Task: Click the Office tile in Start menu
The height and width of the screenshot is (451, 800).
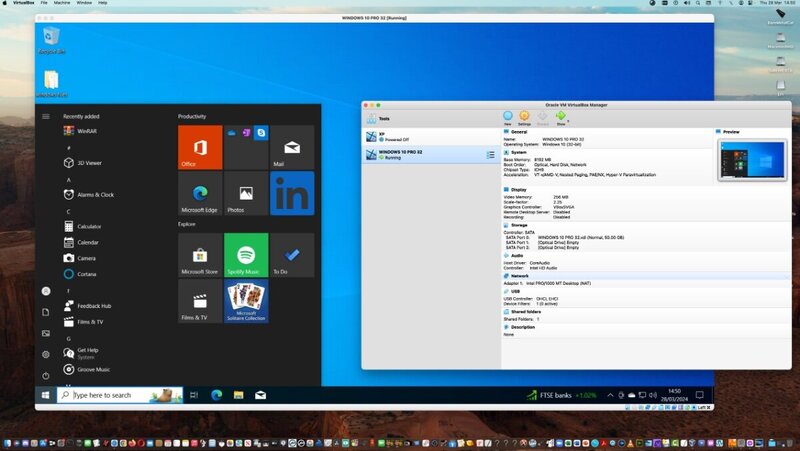Action: point(200,147)
